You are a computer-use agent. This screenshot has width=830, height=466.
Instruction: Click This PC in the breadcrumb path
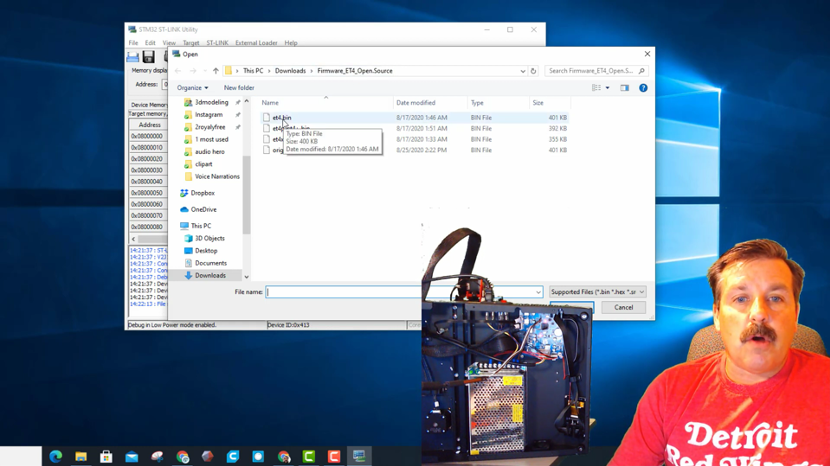coord(253,71)
